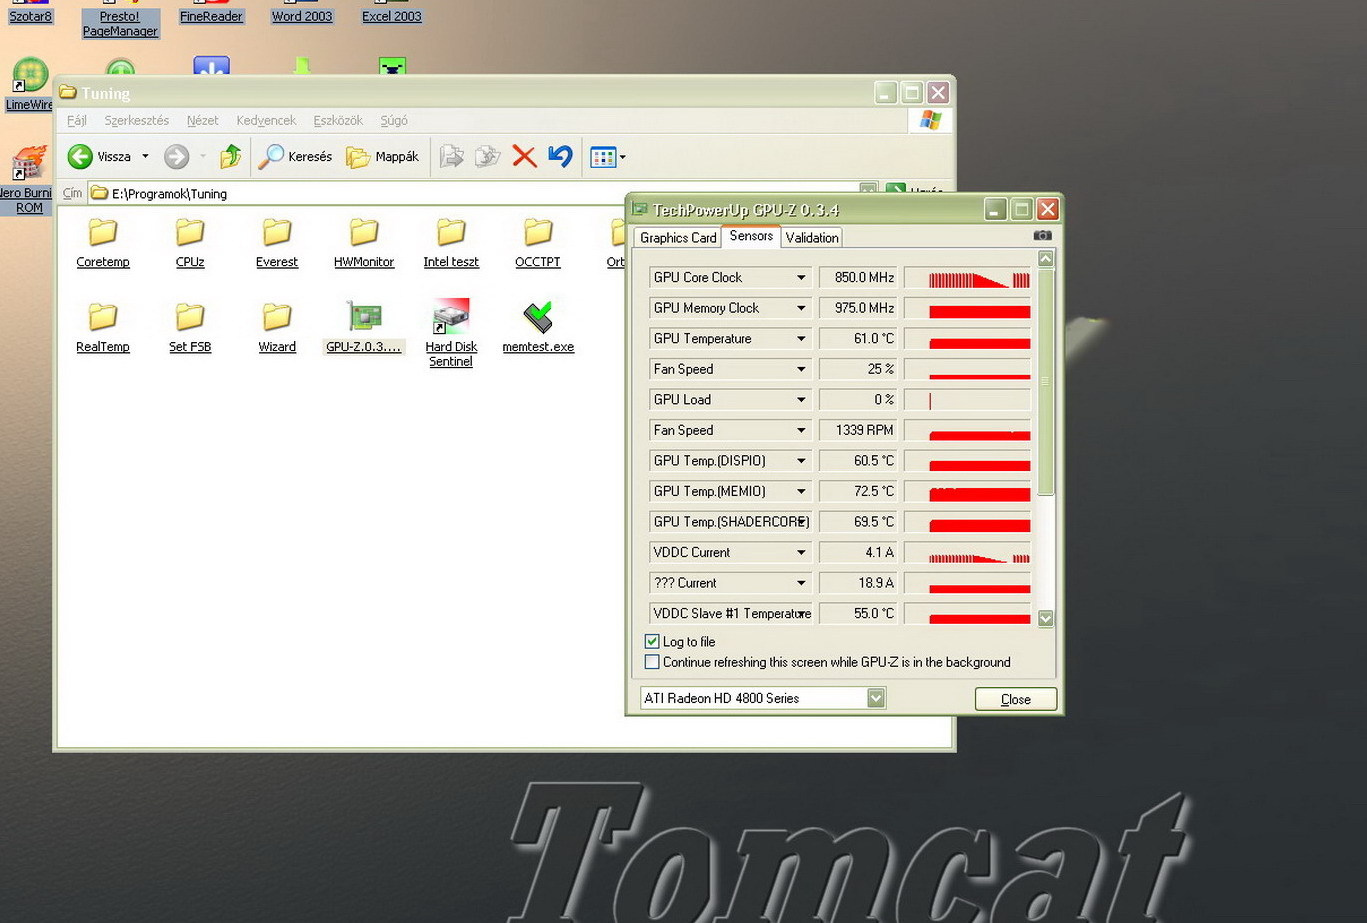1367x923 pixels.
Task: Click the Move To toolbar icon in Explorer
Action: (x=451, y=156)
